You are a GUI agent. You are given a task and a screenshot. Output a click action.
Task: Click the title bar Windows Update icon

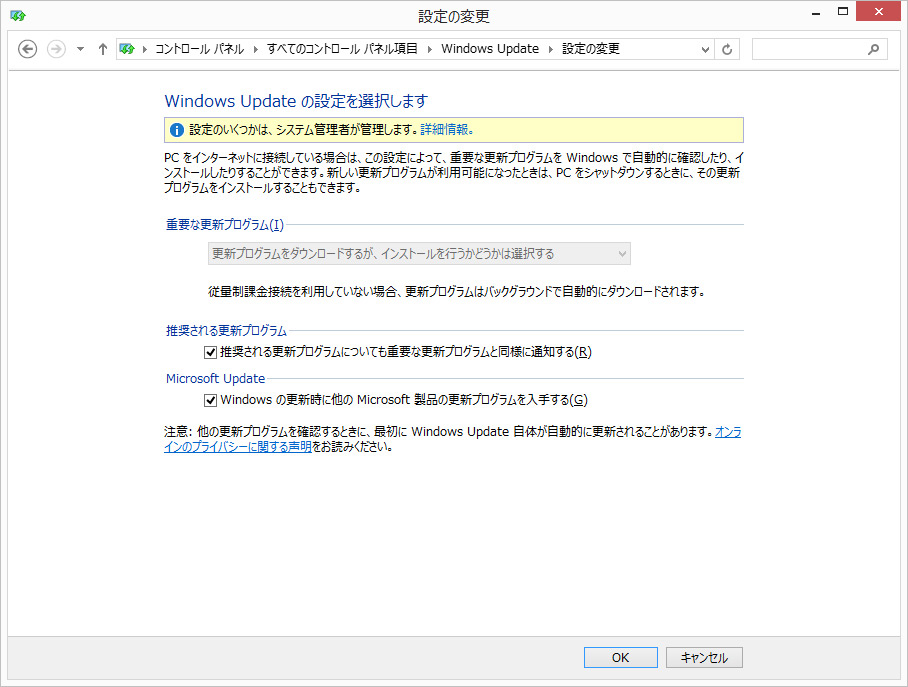[17, 16]
